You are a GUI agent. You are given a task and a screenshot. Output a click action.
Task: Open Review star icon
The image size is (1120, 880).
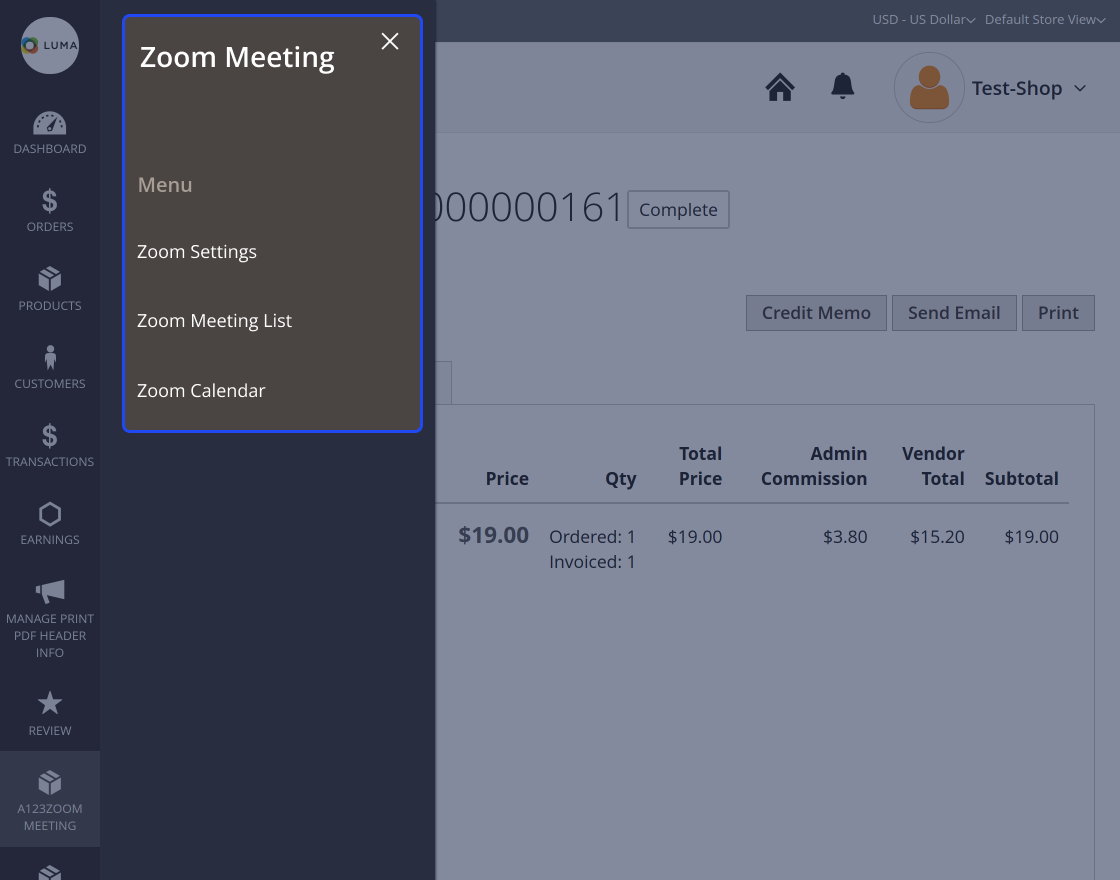[x=49, y=704]
